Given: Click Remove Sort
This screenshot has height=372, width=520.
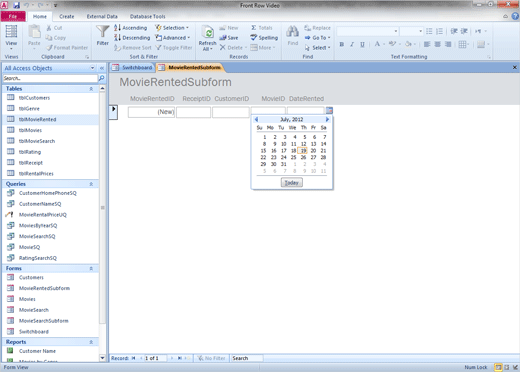Looking at the screenshot, I should pyautogui.click(x=133, y=48).
